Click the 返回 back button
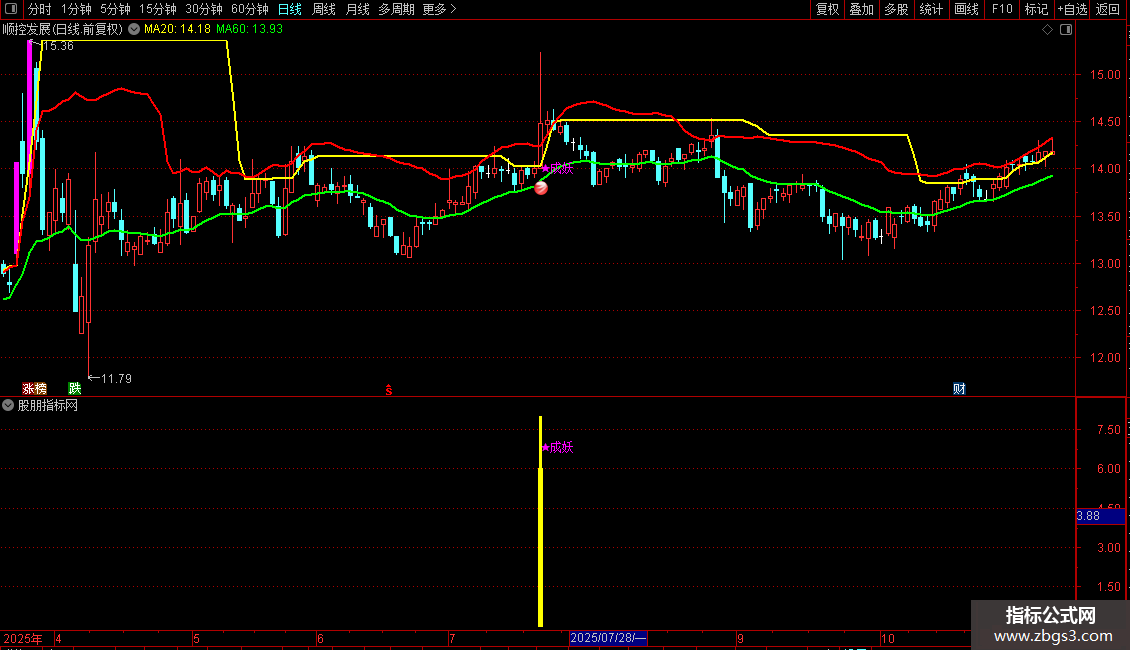The height and width of the screenshot is (650, 1130). pyautogui.click(x=1108, y=9)
